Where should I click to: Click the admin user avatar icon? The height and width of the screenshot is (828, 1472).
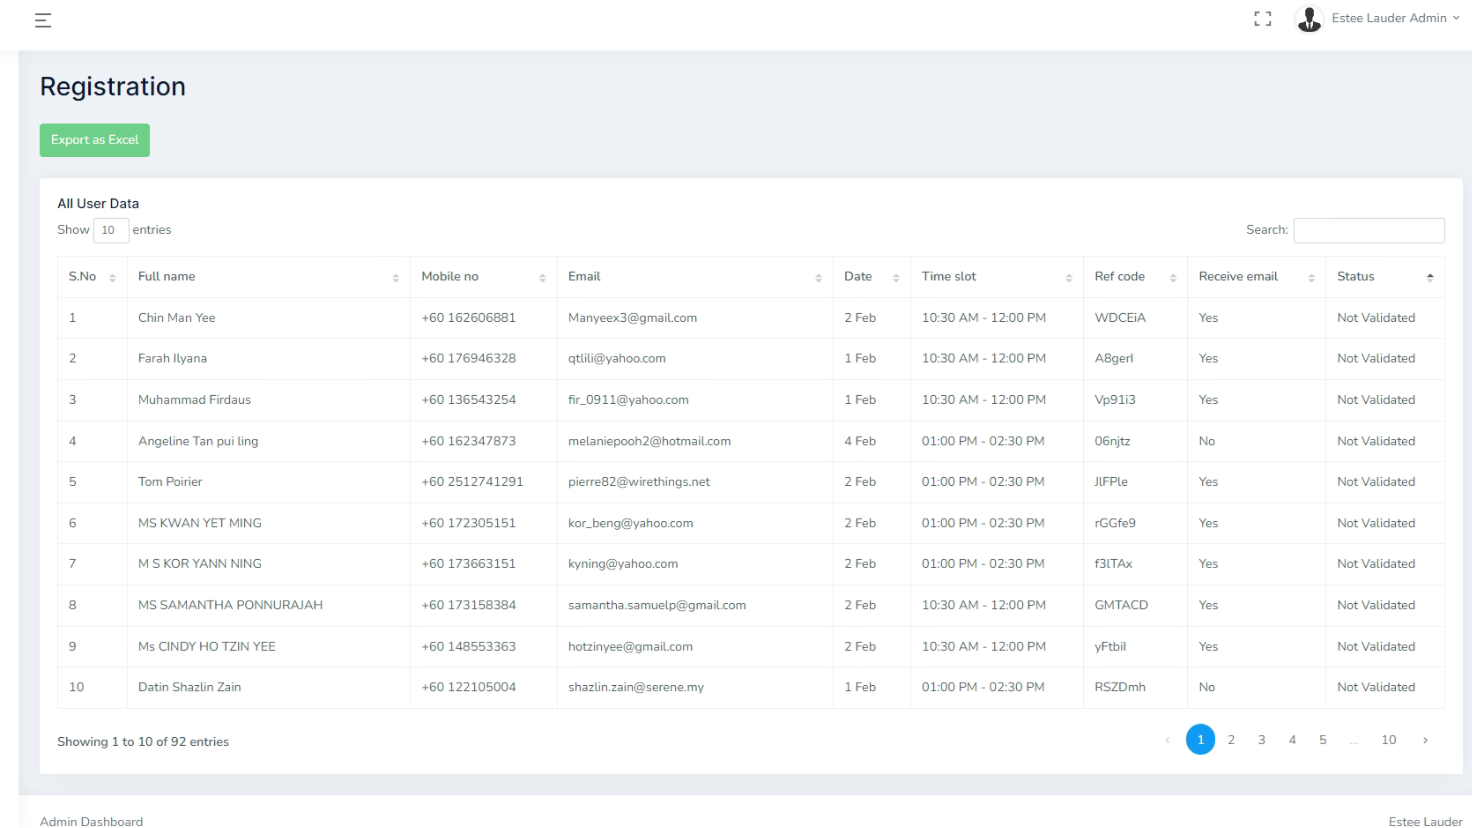click(1309, 19)
